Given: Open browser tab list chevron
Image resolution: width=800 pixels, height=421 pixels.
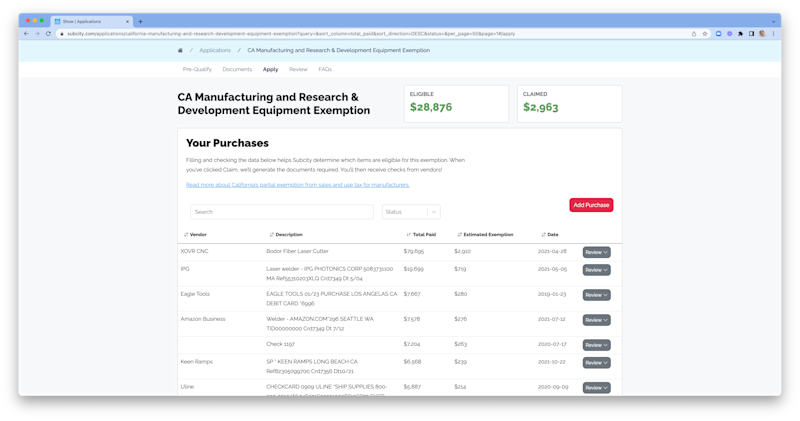Looking at the screenshot, I should (773, 21).
